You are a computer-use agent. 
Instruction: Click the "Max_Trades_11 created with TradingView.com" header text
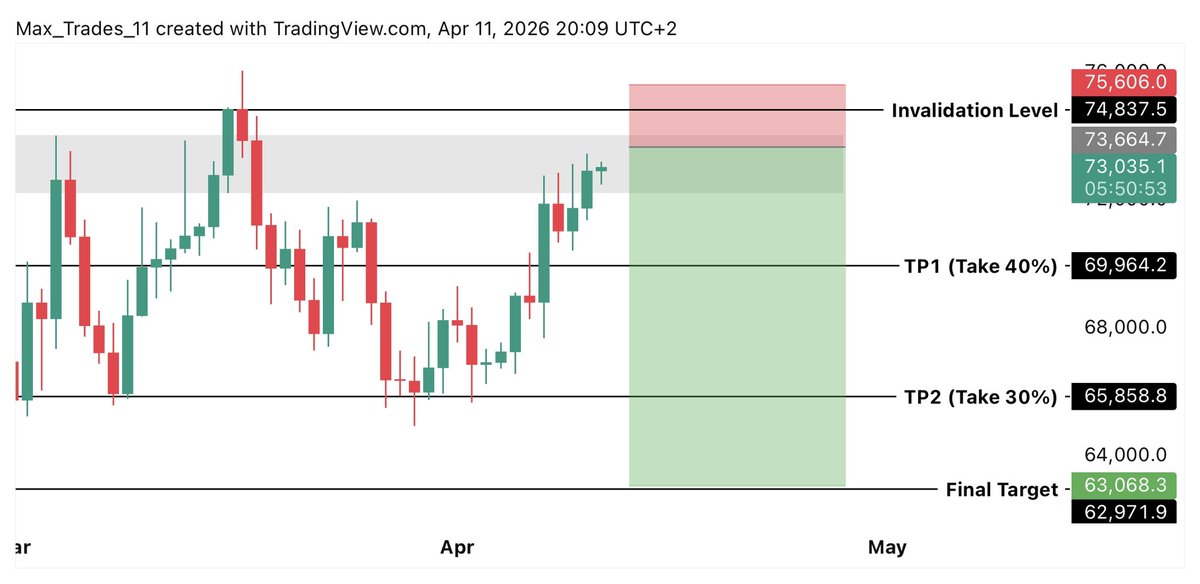coord(222,29)
